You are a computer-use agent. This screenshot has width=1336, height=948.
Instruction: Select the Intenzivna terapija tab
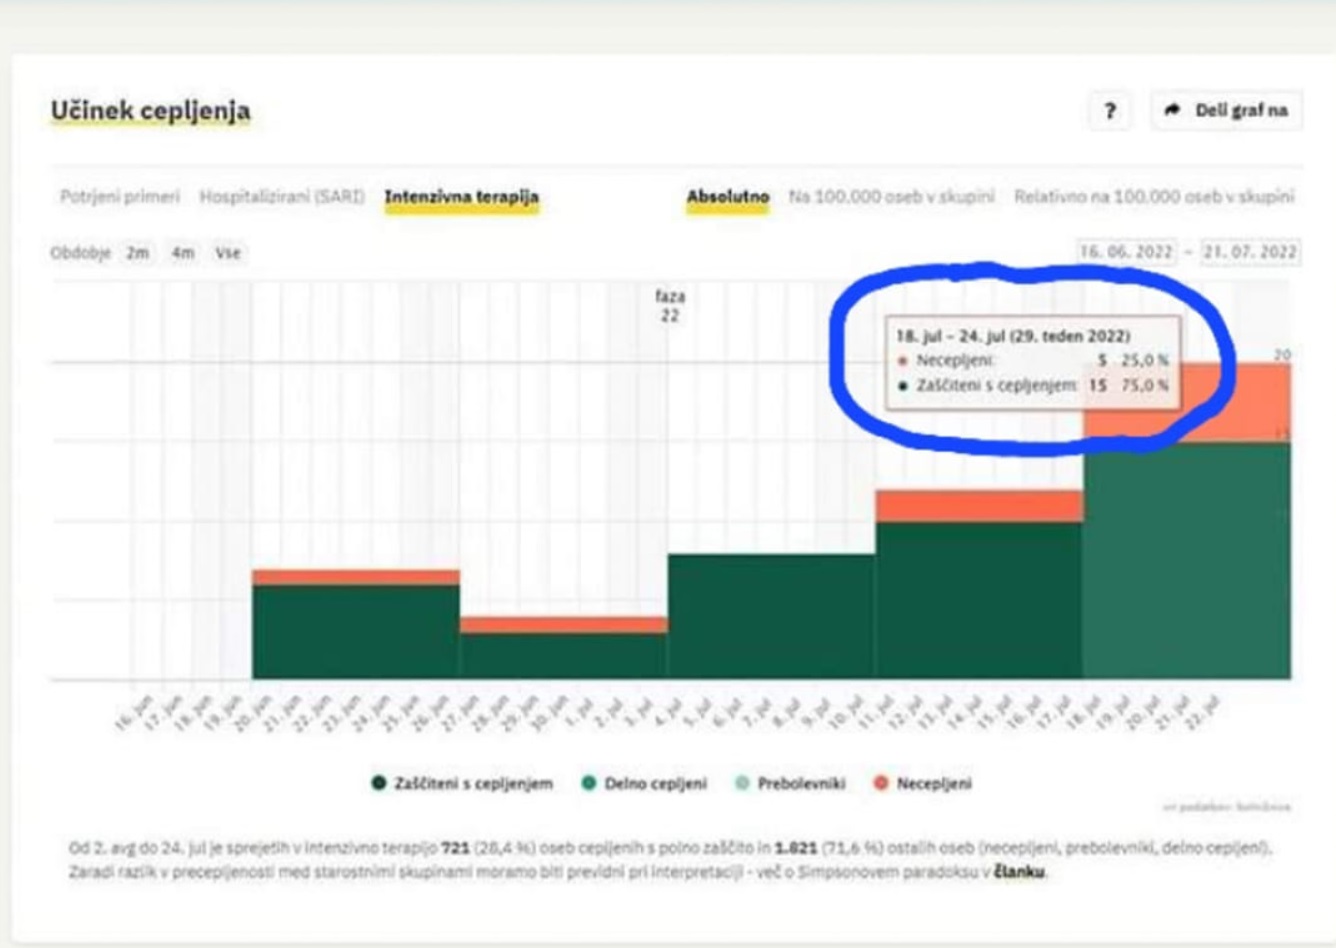pos(462,197)
